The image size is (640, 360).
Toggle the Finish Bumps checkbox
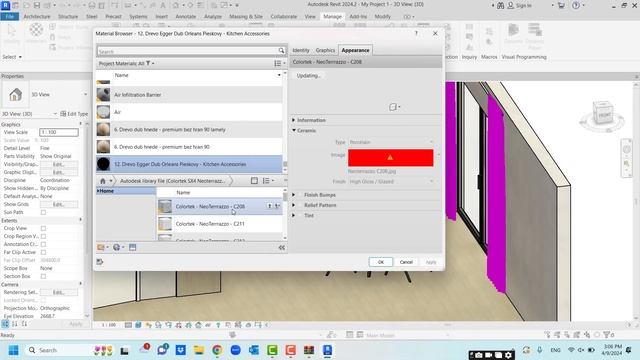tap(300, 195)
